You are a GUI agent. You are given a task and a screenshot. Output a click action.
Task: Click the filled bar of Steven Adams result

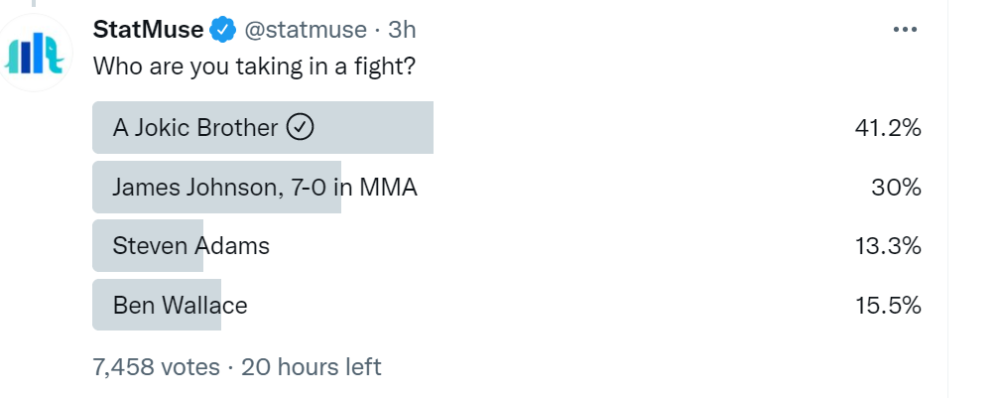tap(148, 246)
